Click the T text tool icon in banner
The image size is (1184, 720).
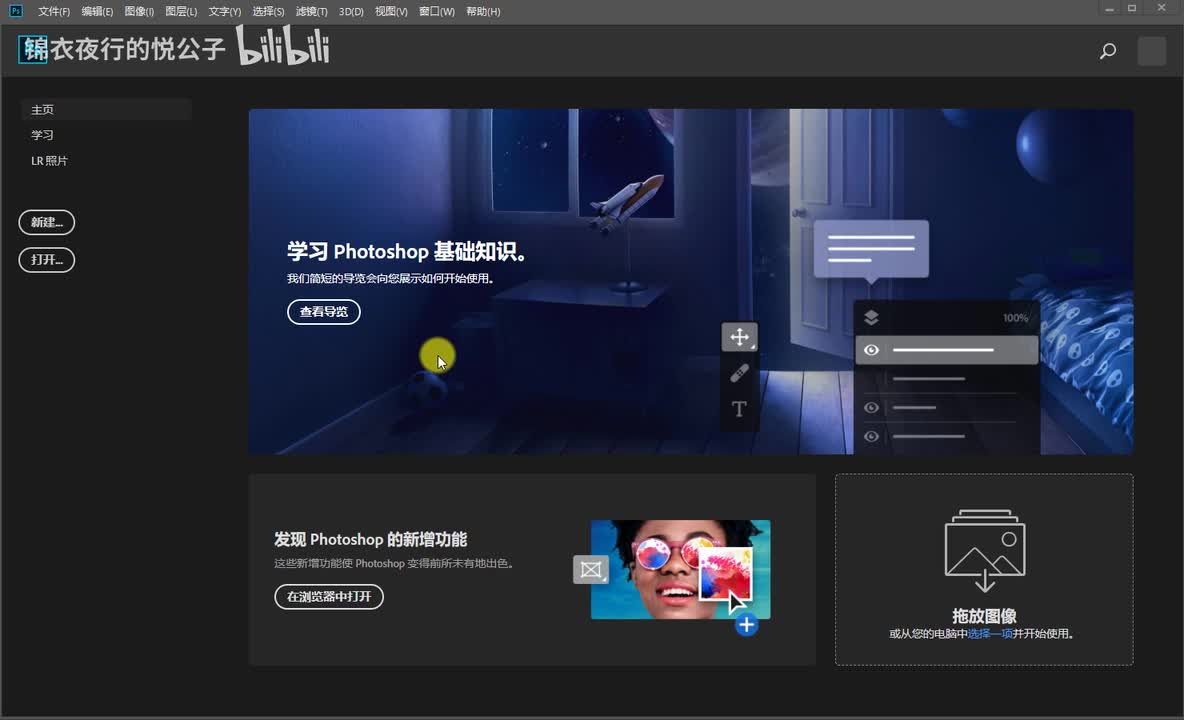739,408
